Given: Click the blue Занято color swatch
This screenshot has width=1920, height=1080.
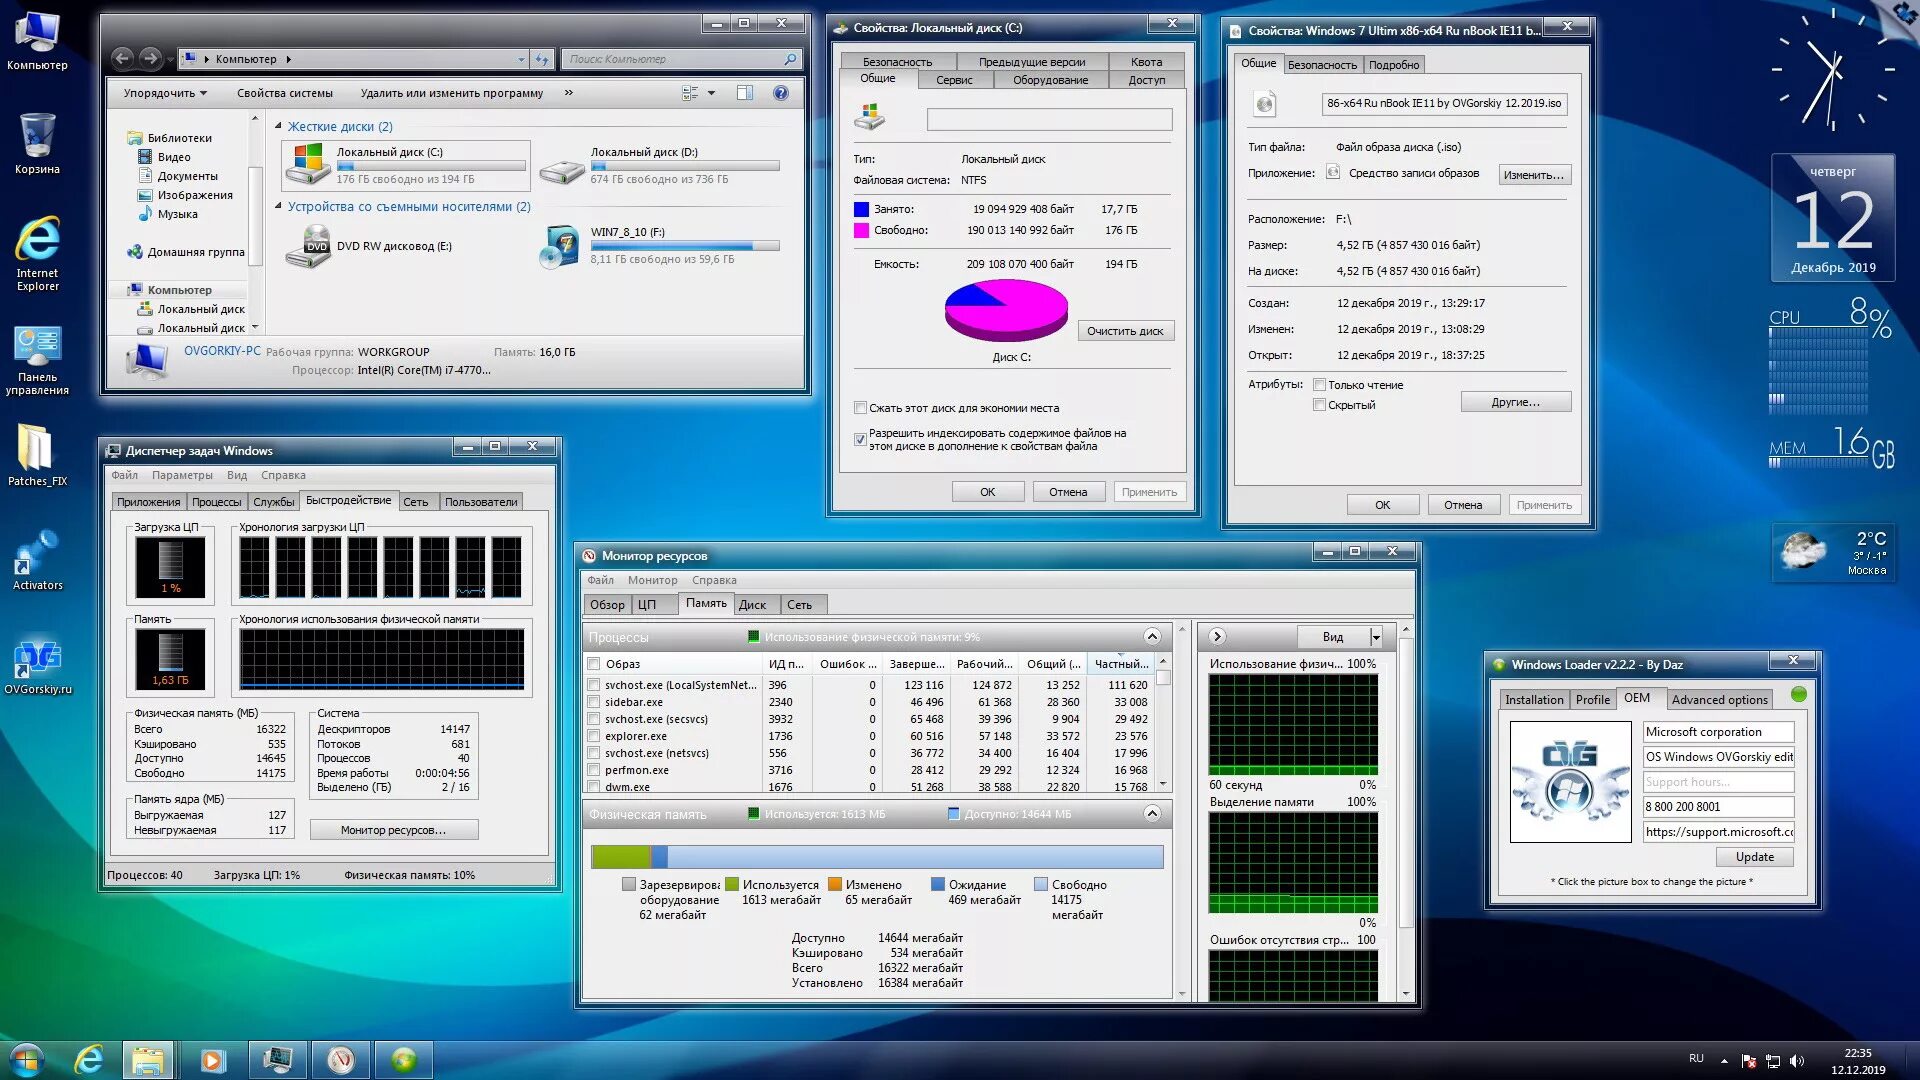Looking at the screenshot, I should coord(861,209).
